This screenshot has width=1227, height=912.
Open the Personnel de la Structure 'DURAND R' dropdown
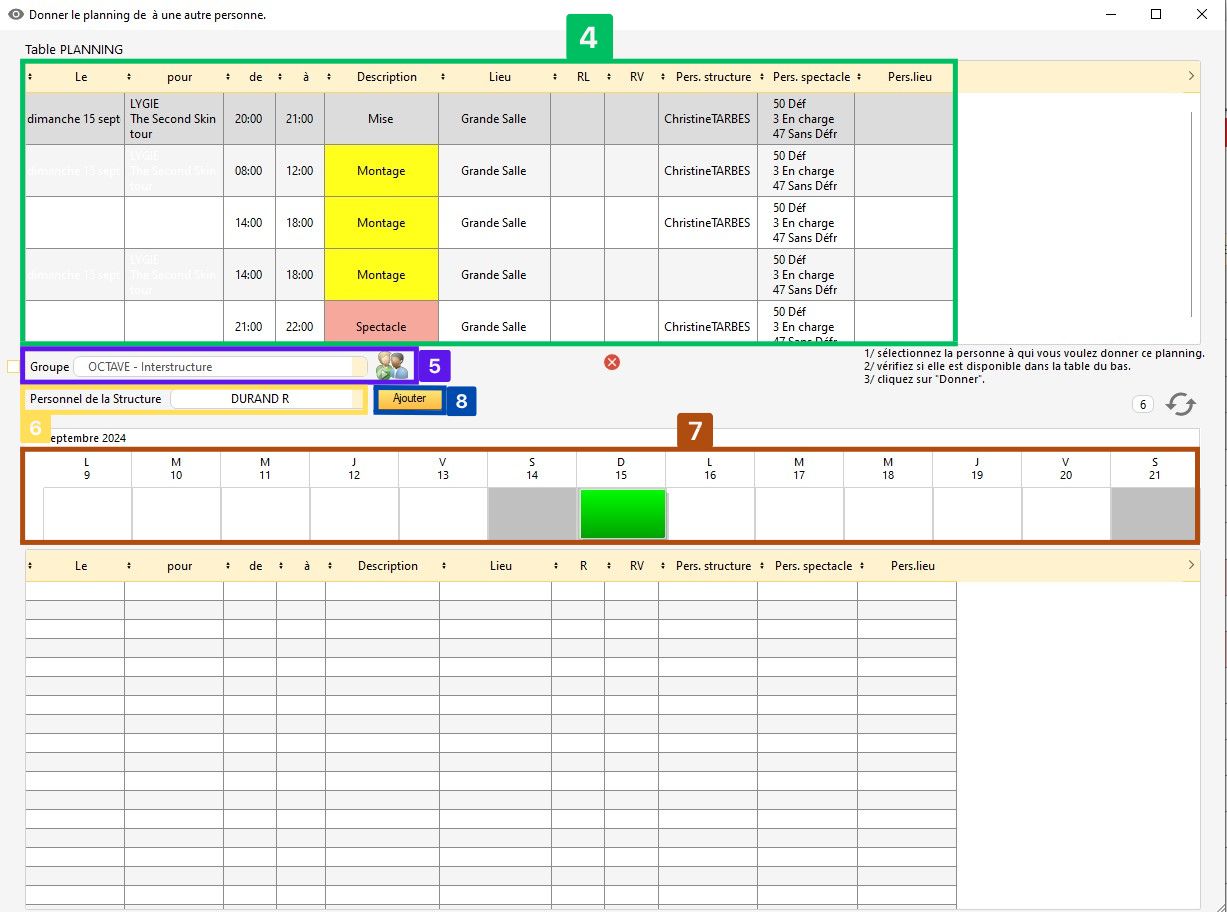point(262,399)
